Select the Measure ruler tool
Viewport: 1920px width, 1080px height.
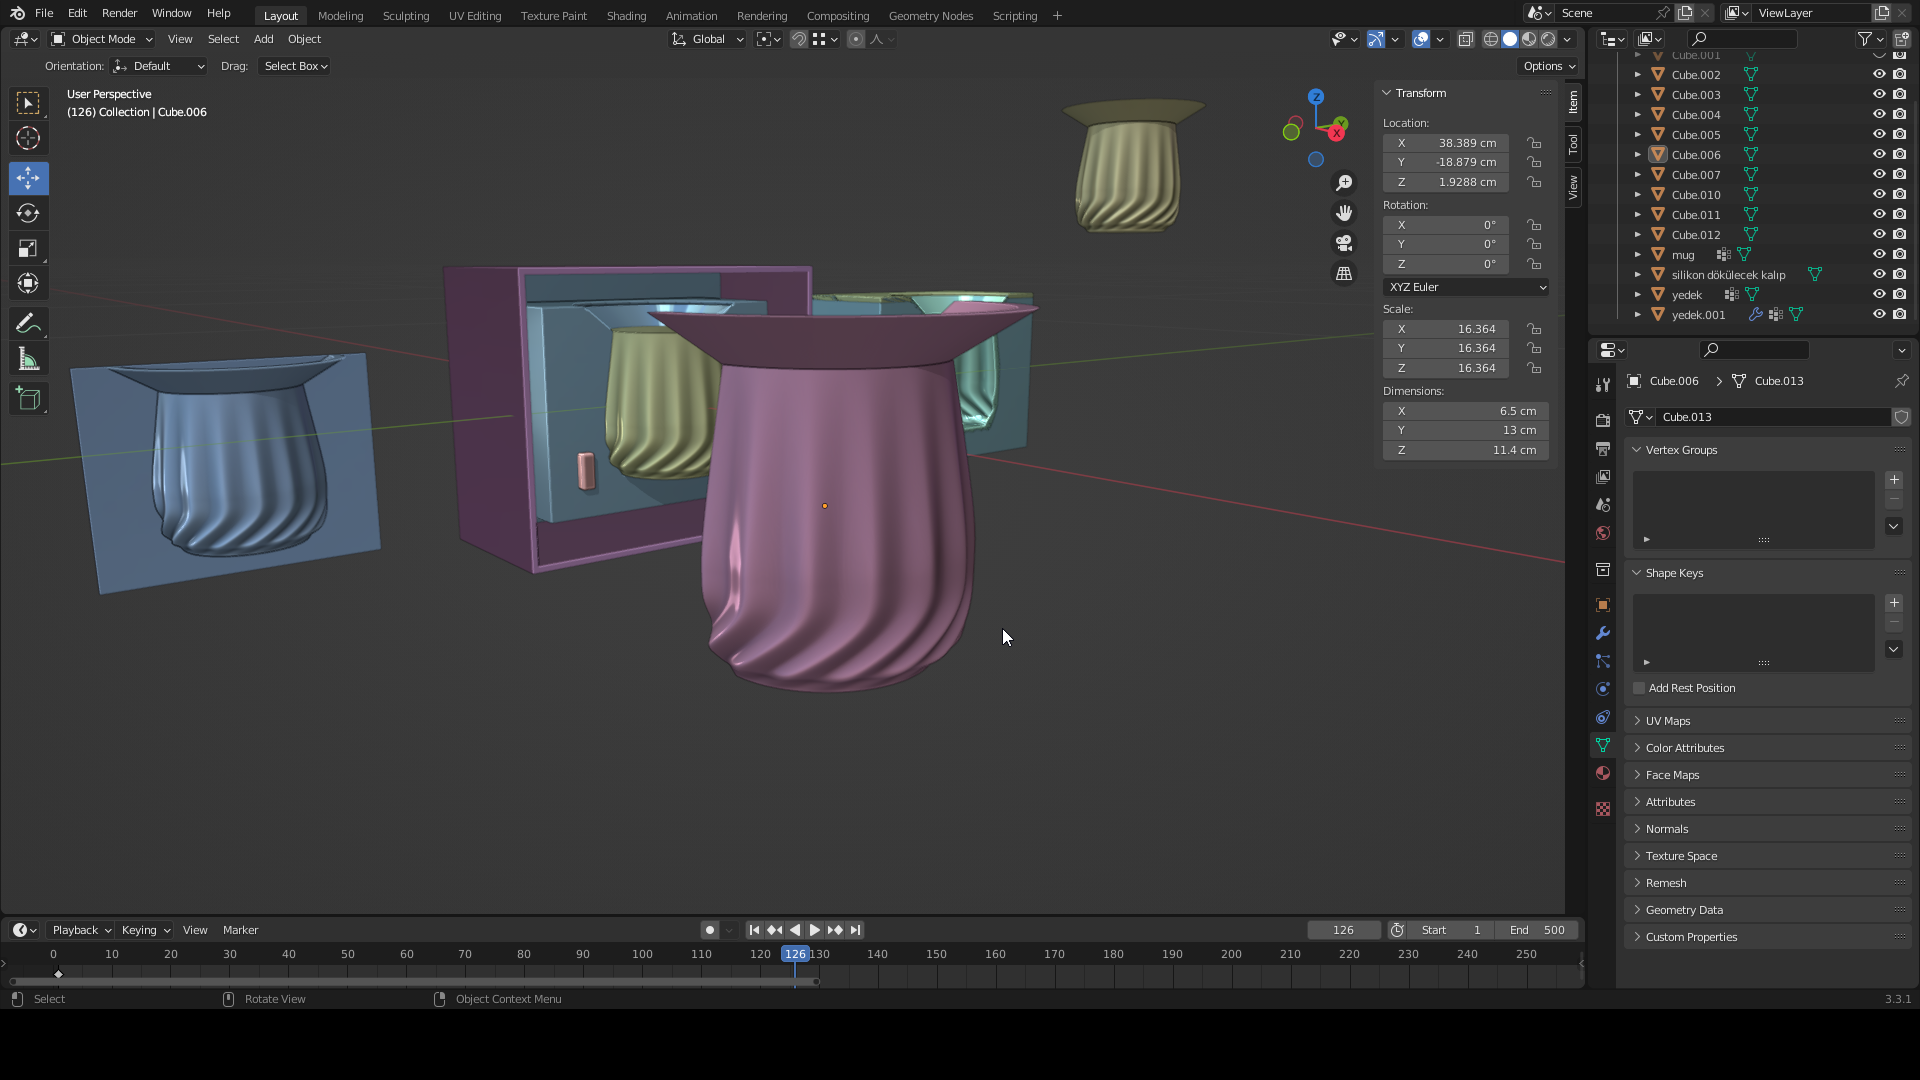point(28,360)
